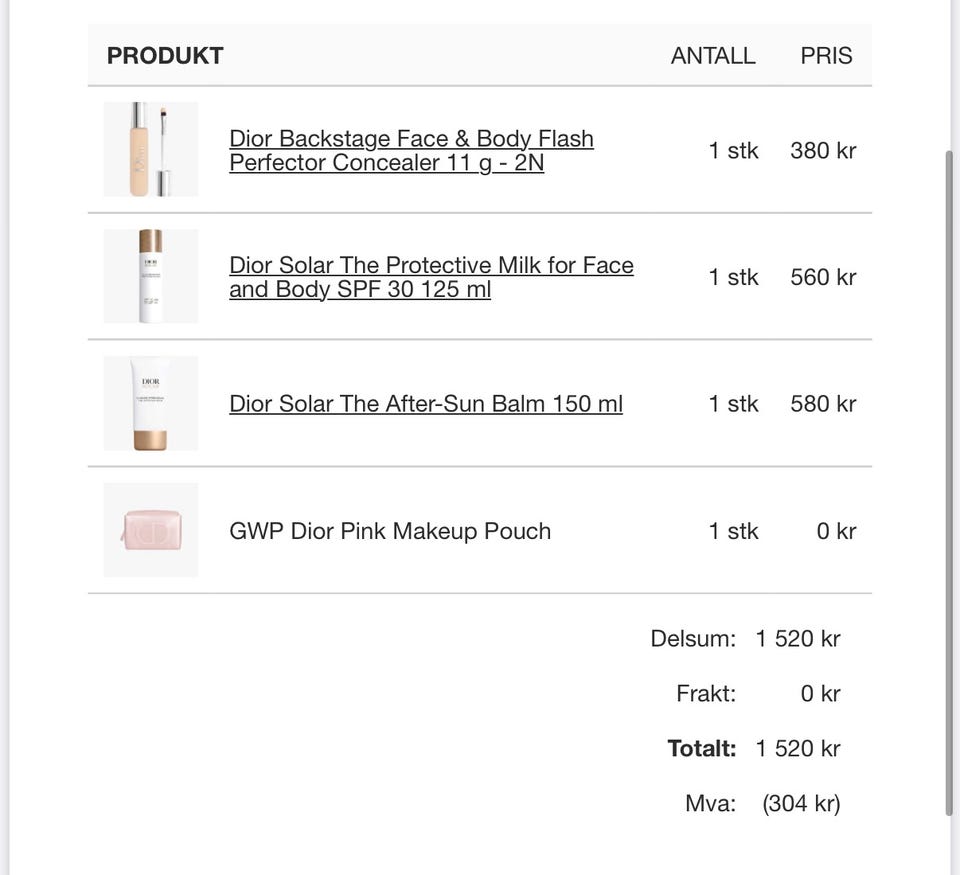
Task: Click the concealer product thumbnail
Action: point(151,149)
